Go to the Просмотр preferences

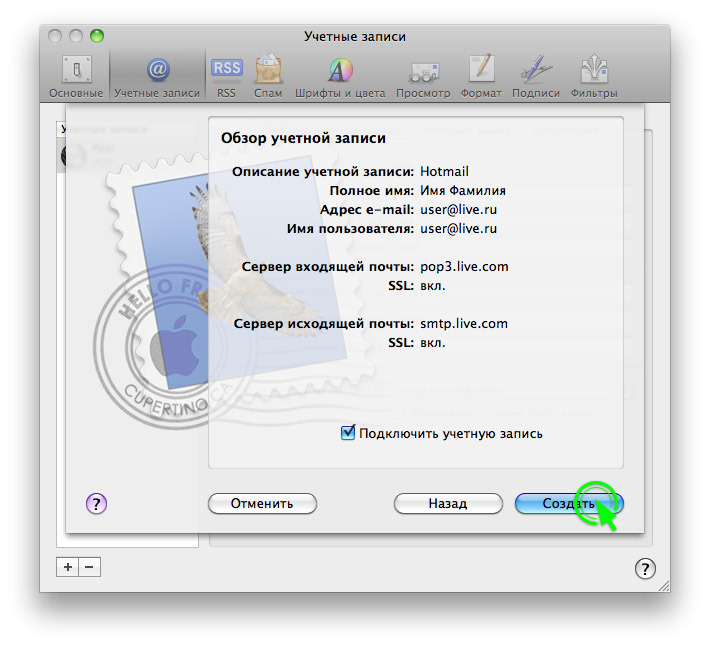[x=423, y=75]
